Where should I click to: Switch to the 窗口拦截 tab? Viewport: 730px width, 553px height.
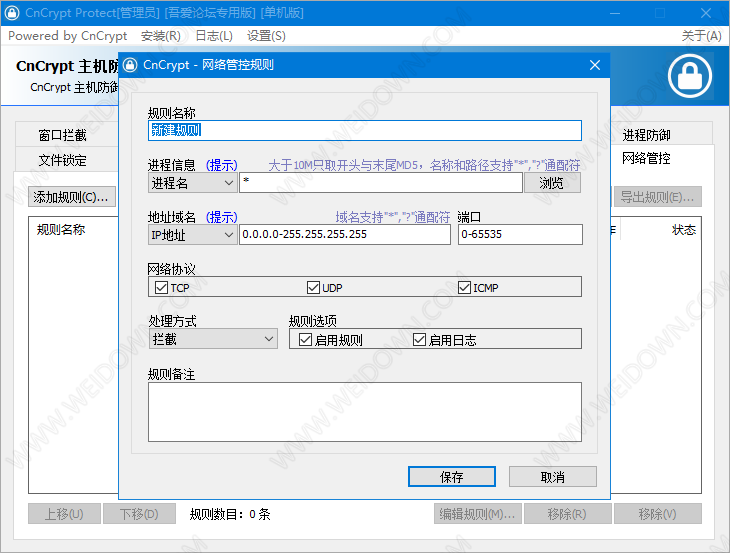pyautogui.click(x=62, y=135)
